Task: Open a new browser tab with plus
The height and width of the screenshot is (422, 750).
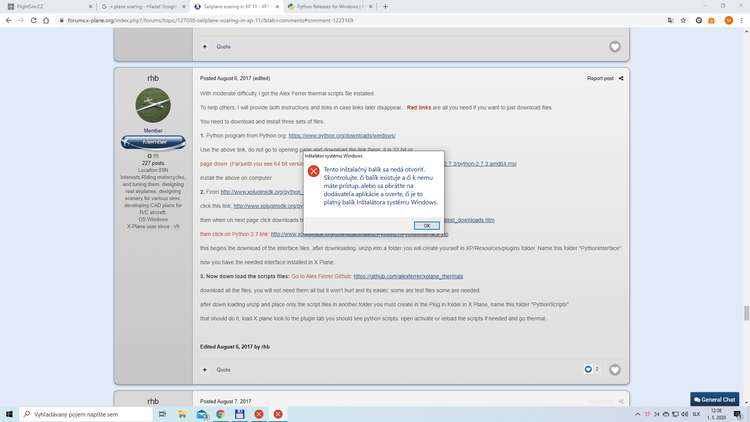Action: [385, 7]
